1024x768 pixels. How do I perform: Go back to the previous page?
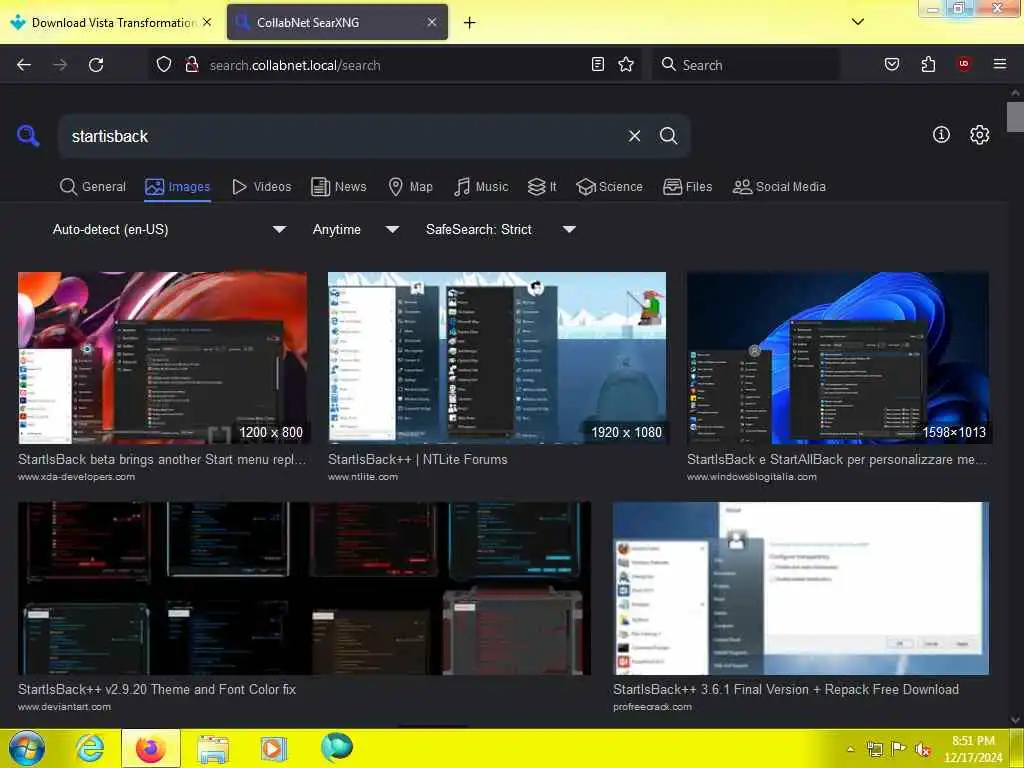[24, 65]
